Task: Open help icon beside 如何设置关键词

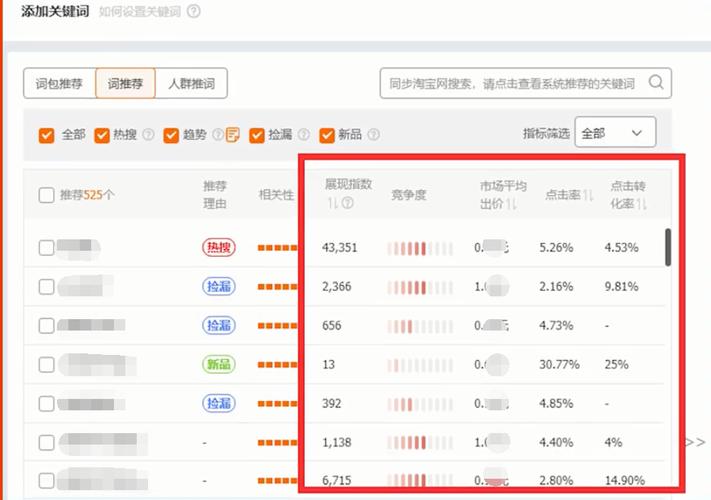Action: pyautogui.click(x=194, y=11)
